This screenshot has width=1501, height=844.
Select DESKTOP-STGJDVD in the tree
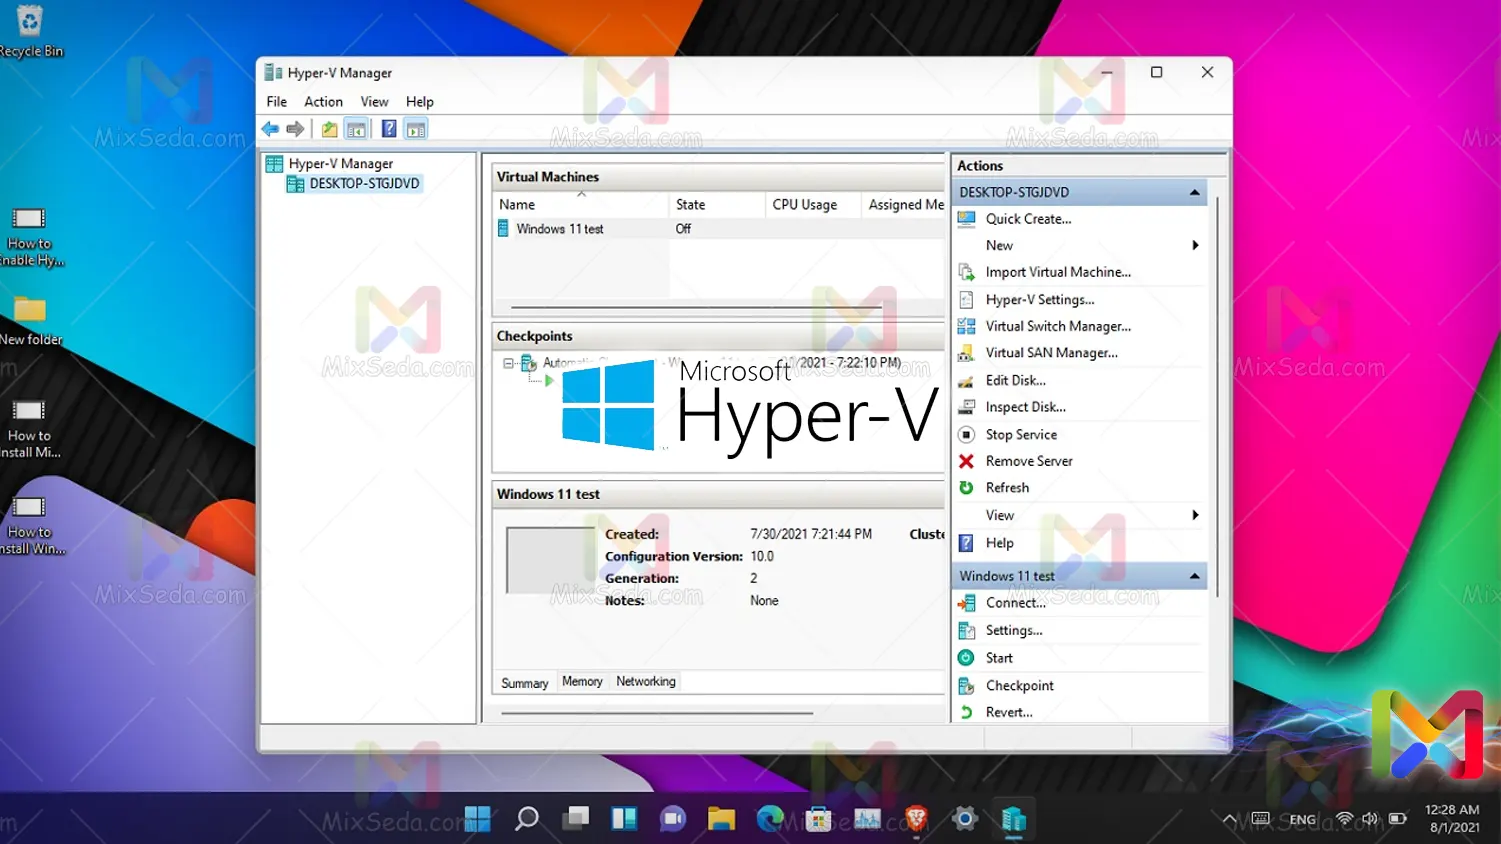pyautogui.click(x=364, y=184)
